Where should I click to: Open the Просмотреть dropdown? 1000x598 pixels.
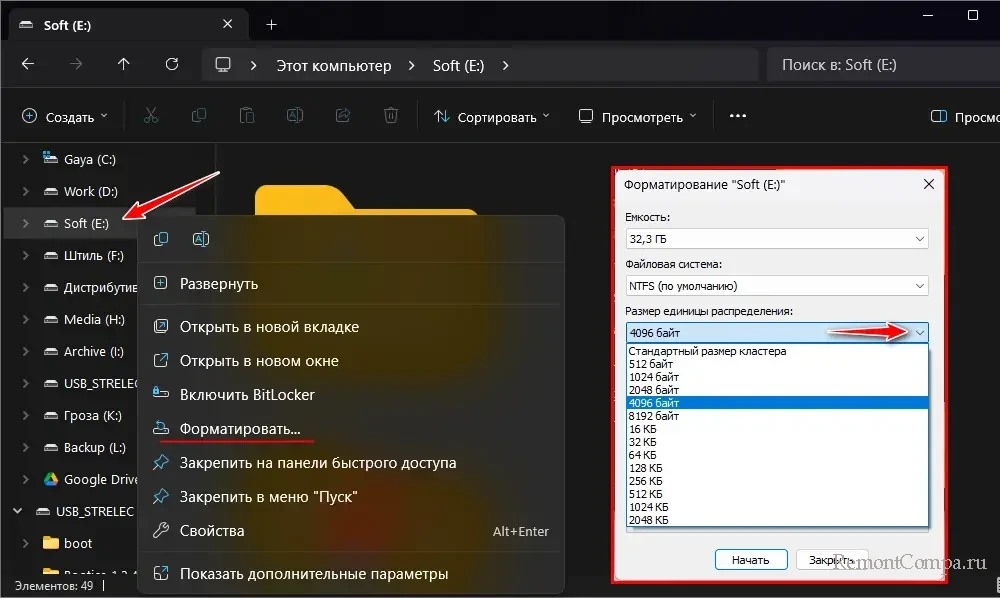[637, 117]
